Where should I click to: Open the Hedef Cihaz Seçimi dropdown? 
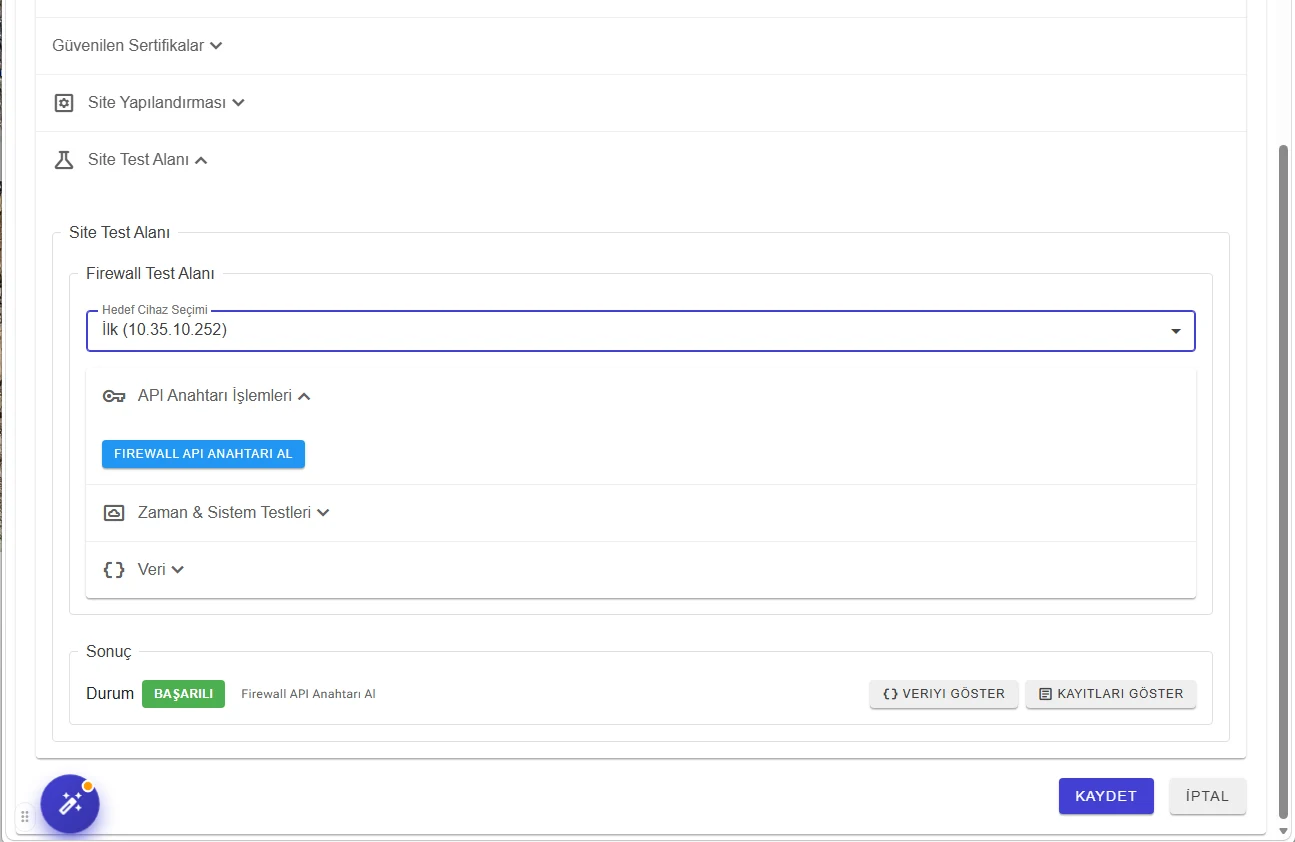[x=641, y=331]
